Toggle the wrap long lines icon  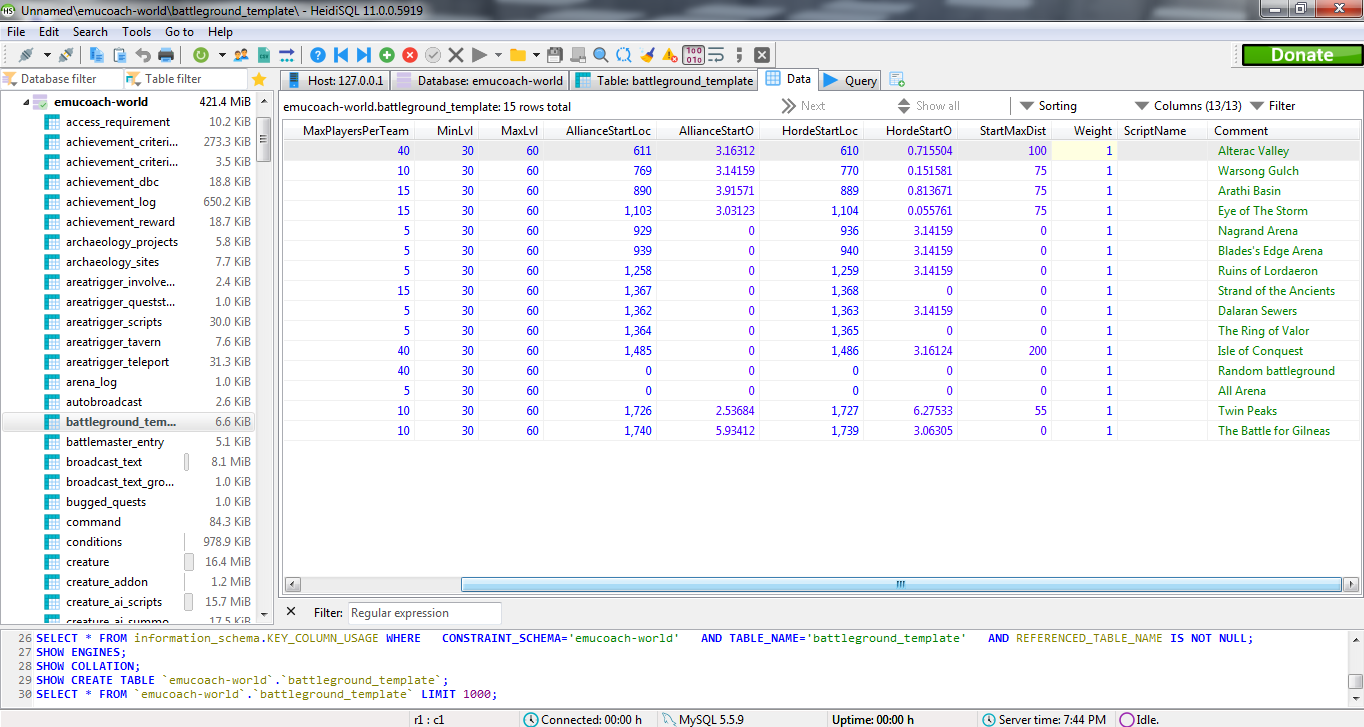click(715, 55)
